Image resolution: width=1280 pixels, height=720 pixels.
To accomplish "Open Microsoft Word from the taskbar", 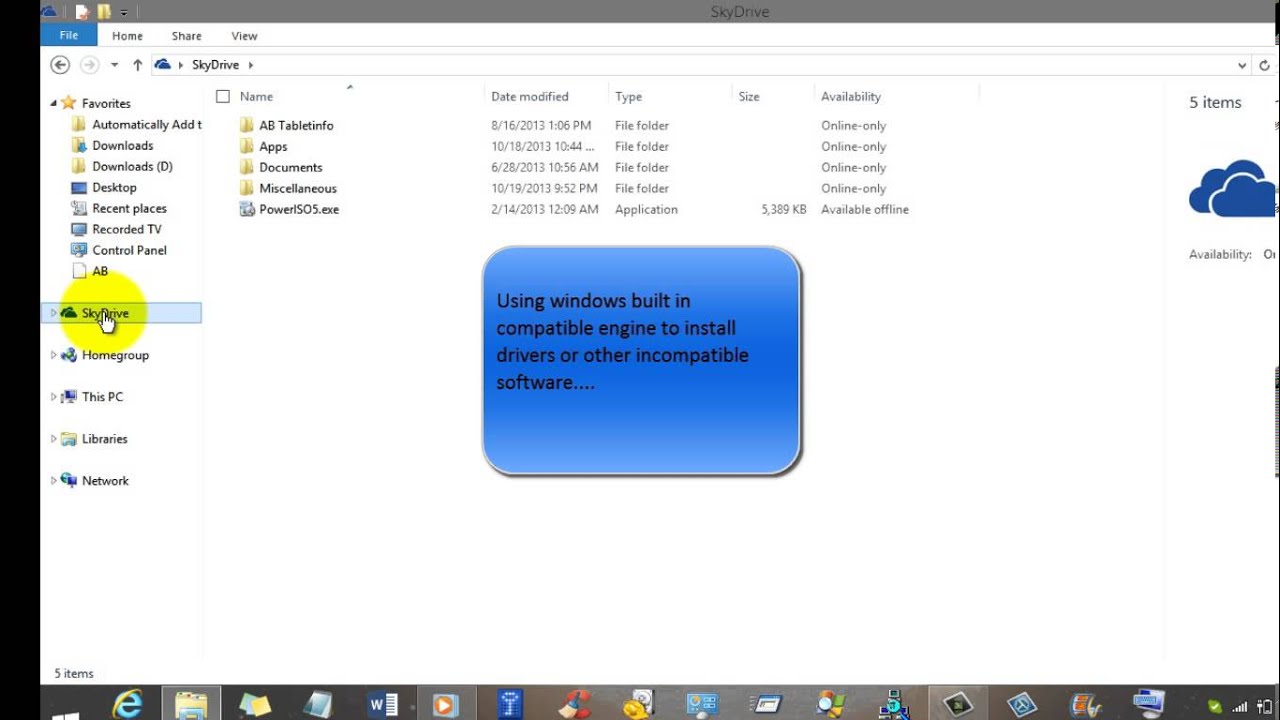I will (383, 704).
